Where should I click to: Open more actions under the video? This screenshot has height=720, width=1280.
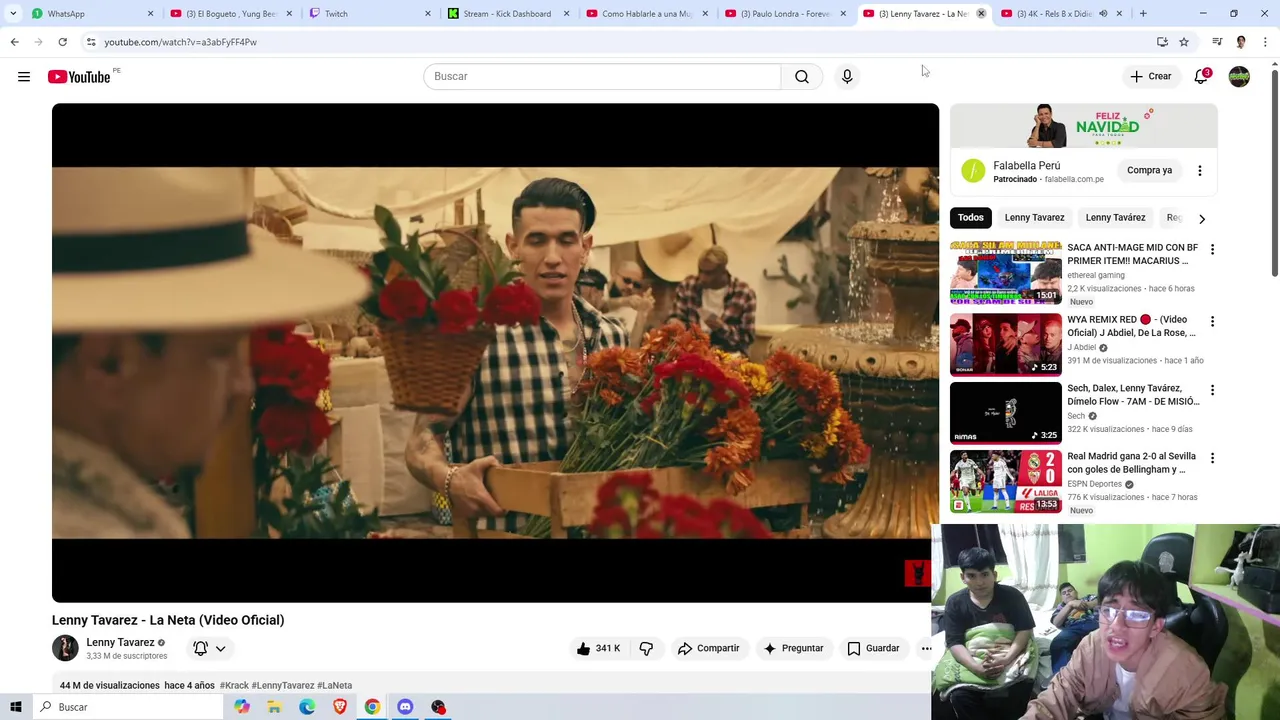(926, 648)
